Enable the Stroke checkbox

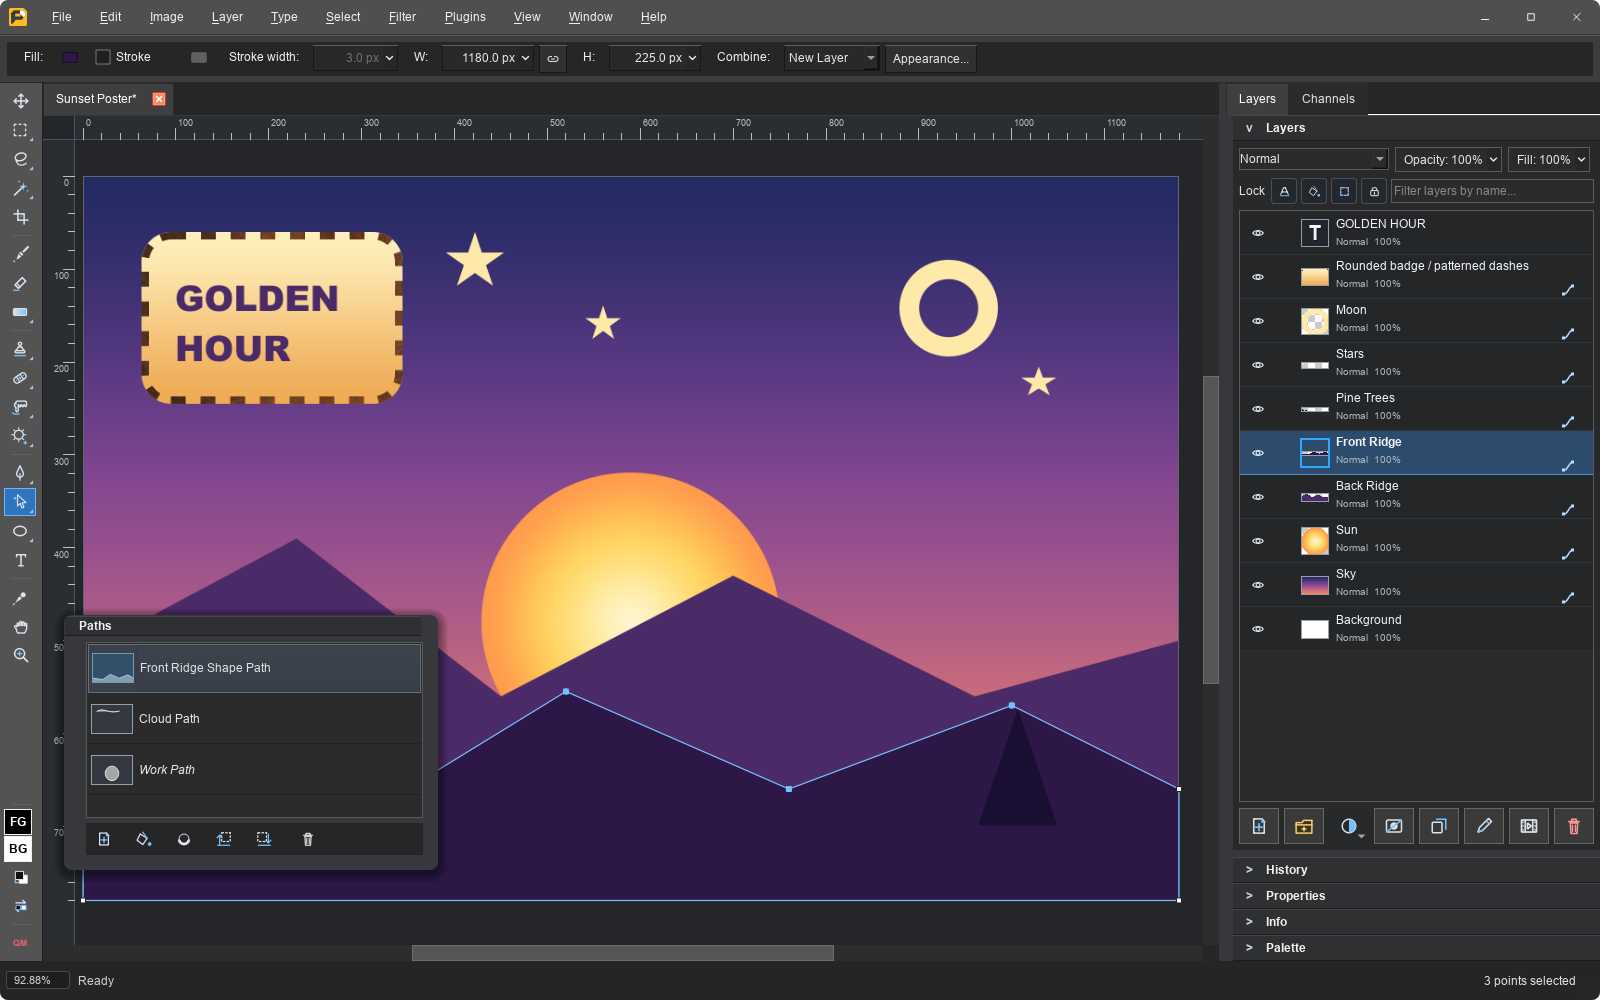[x=103, y=57]
